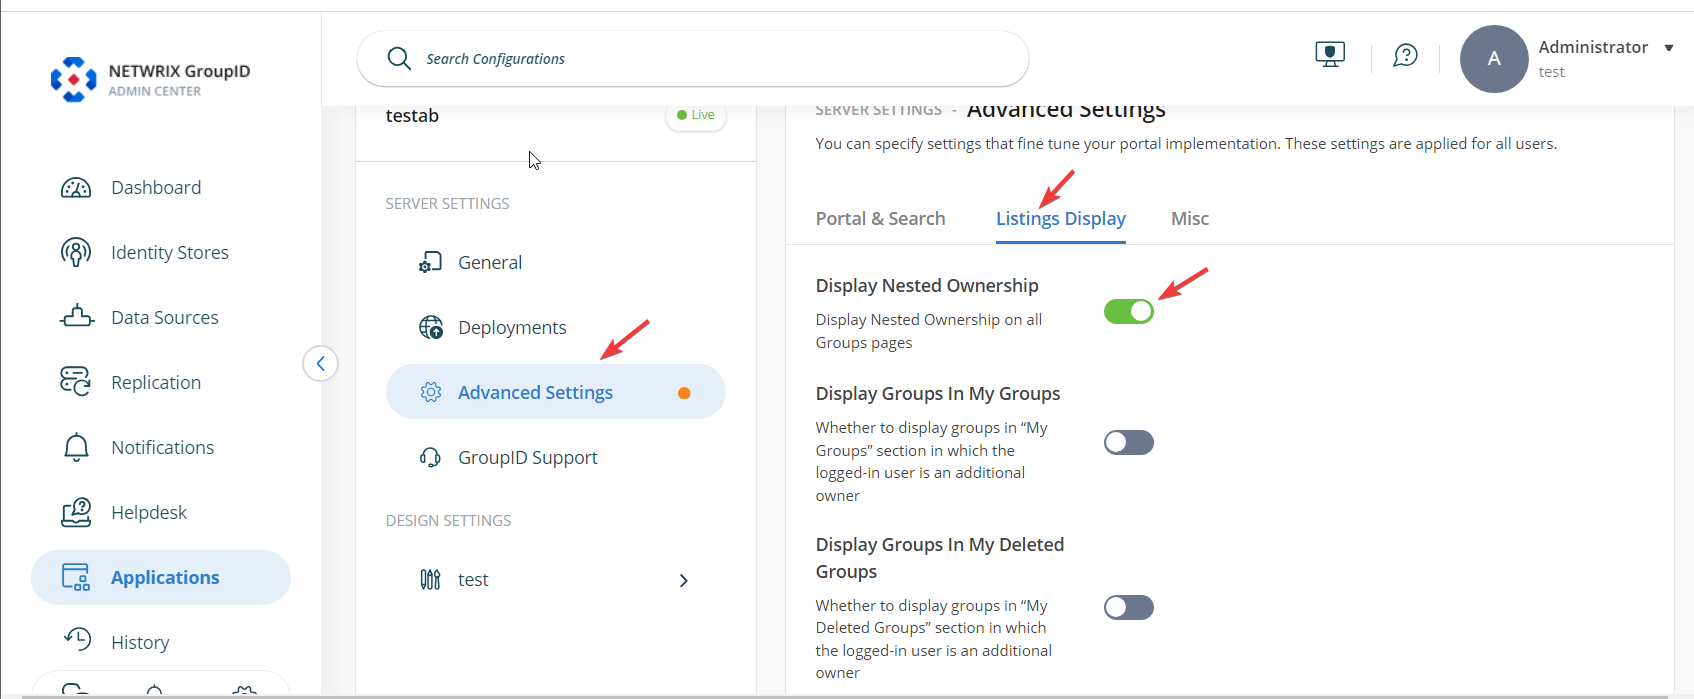Open Identity Stores in the sidebar
This screenshot has height=699, width=1694.
click(170, 252)
